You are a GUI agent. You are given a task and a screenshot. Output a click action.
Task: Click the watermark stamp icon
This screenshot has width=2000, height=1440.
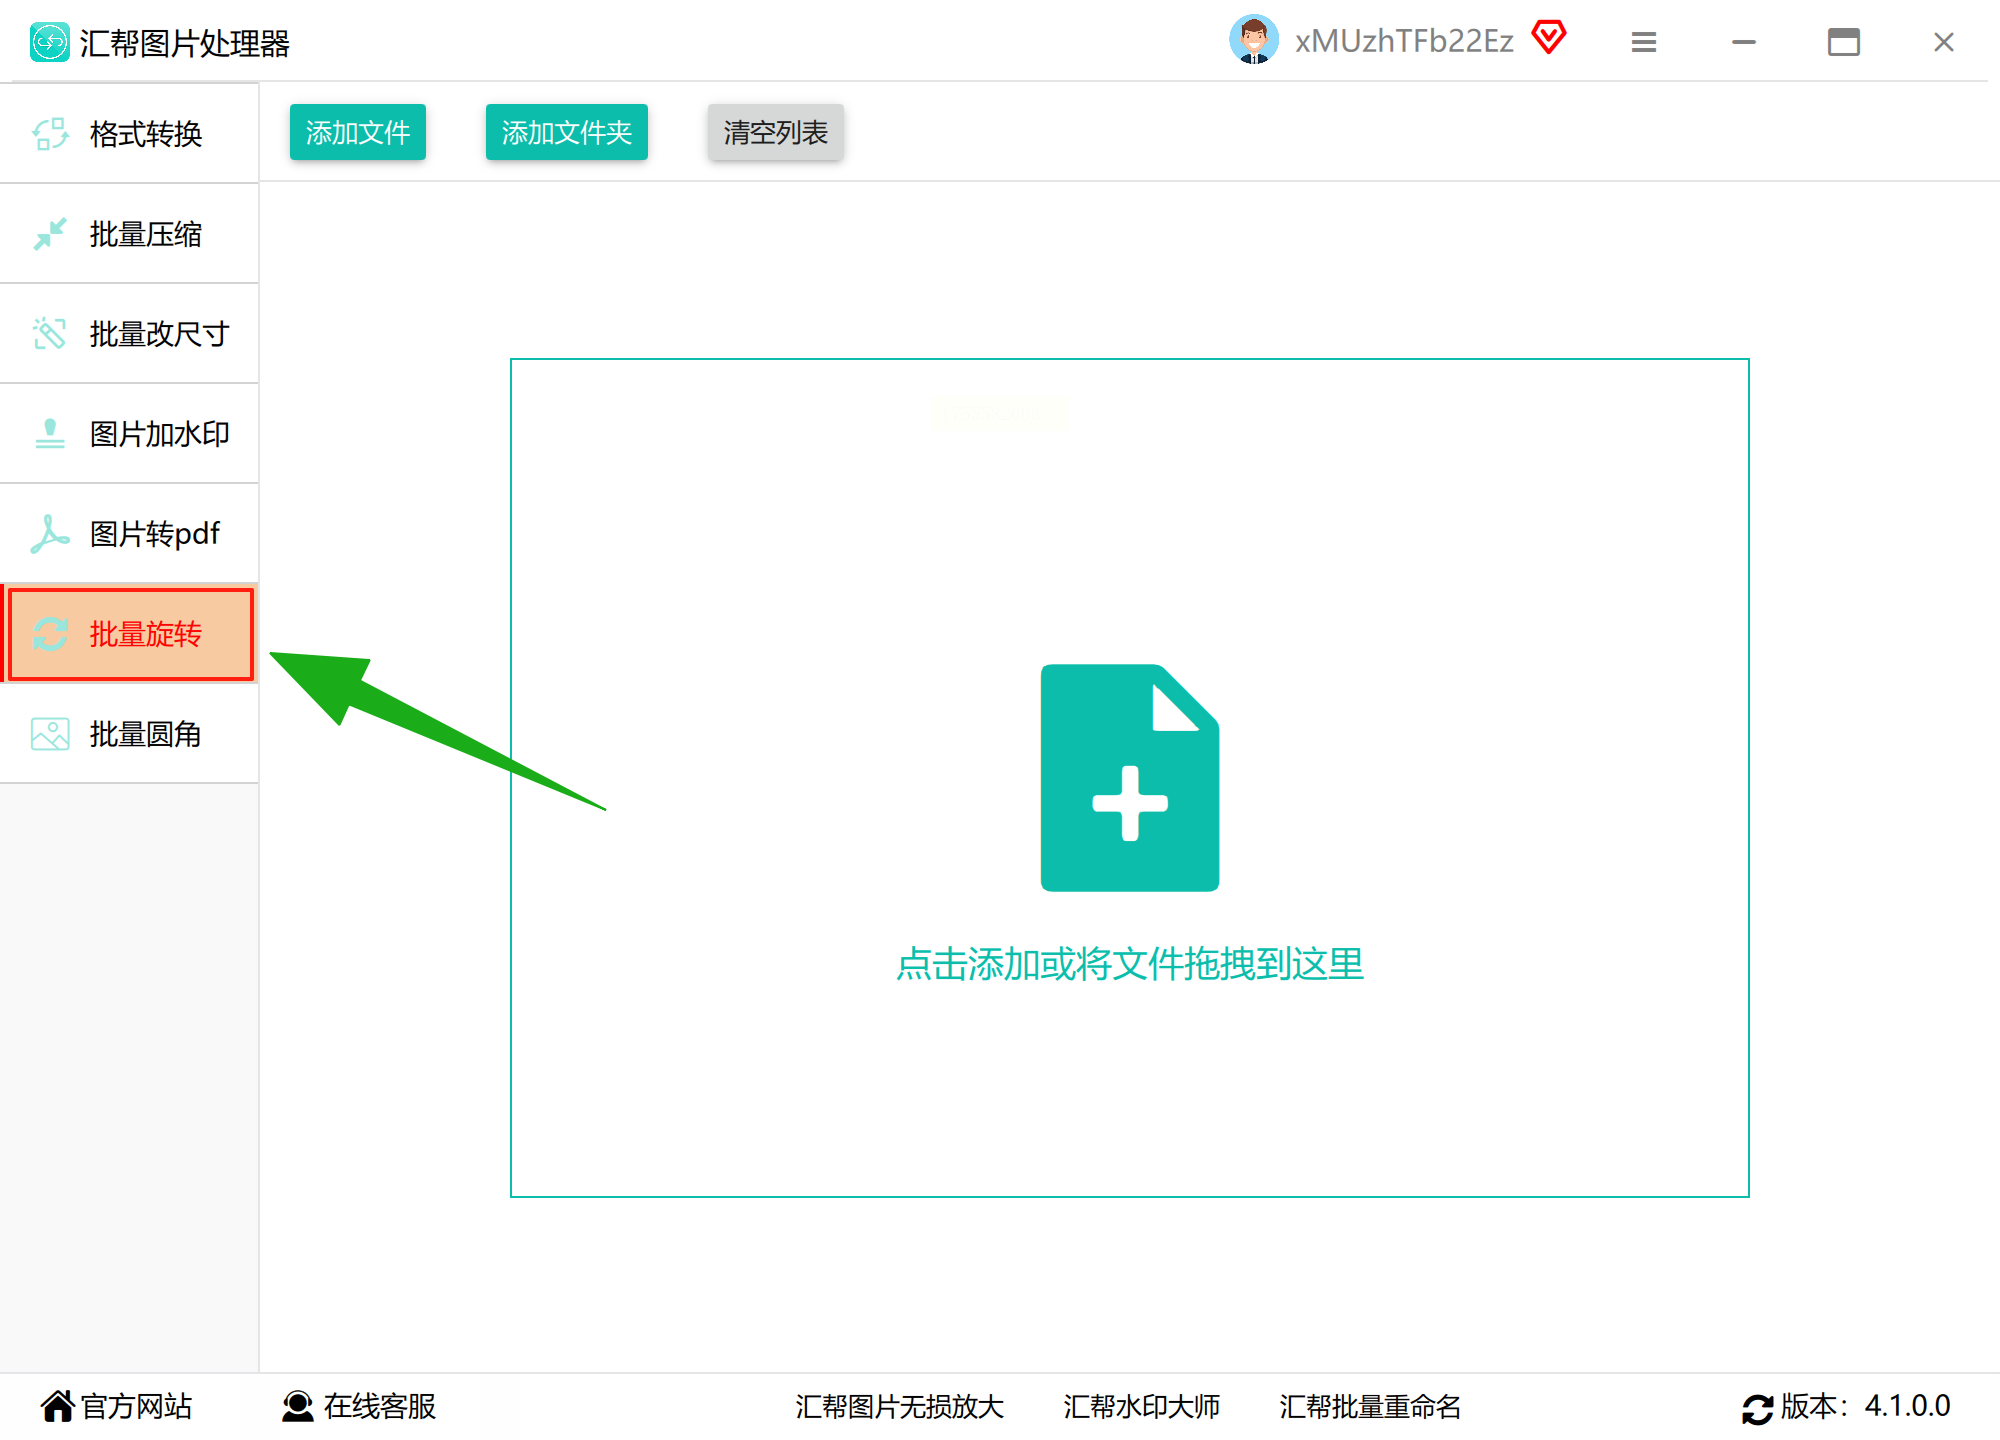coord(50,434)
